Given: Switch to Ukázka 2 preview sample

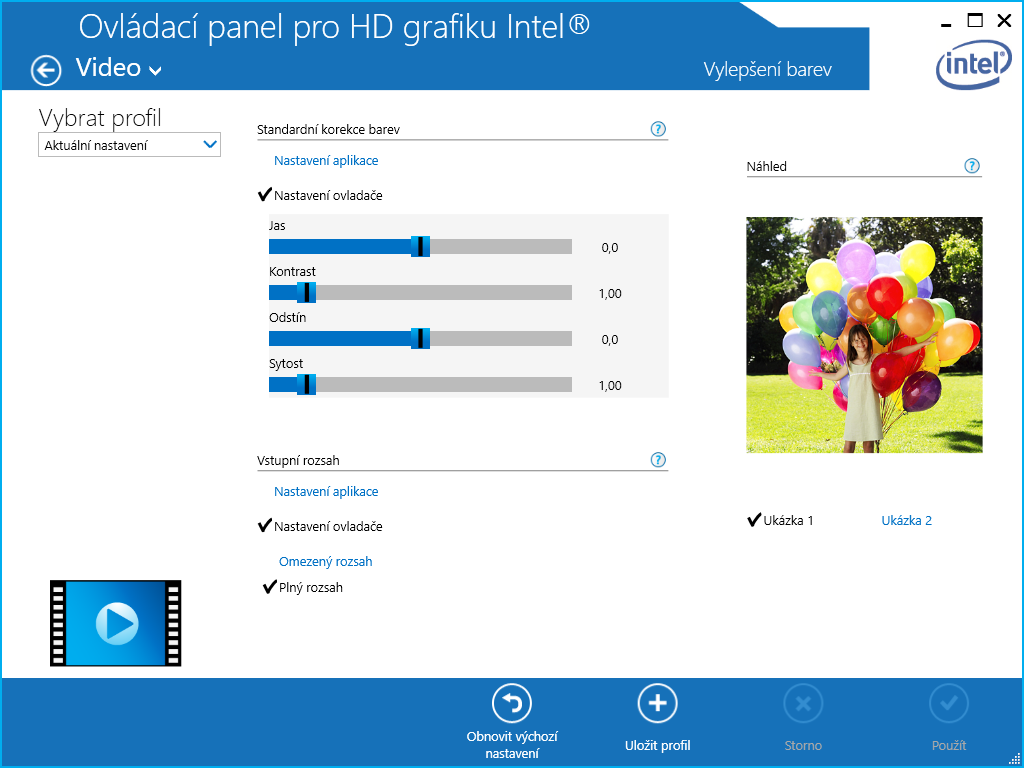Looking at the screenshot, I should click(x=906, y=520).
